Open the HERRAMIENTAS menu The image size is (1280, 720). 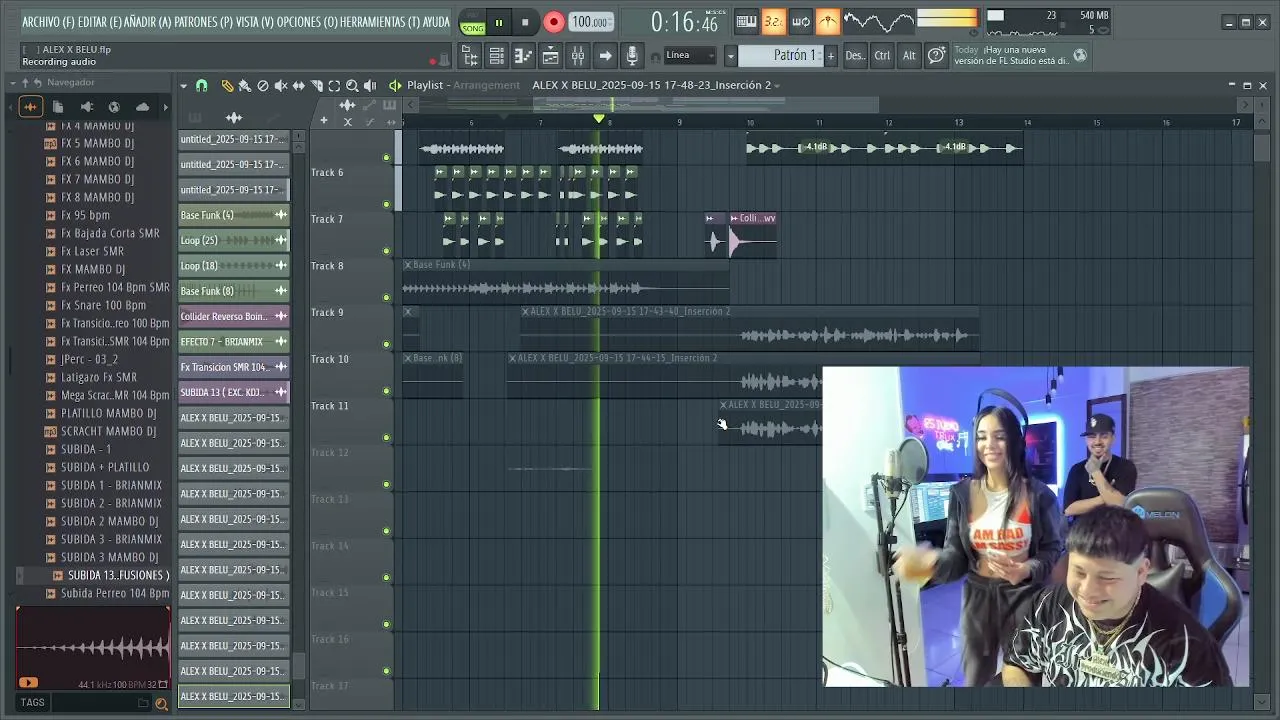pyautogui.click(x=380, y=22)
